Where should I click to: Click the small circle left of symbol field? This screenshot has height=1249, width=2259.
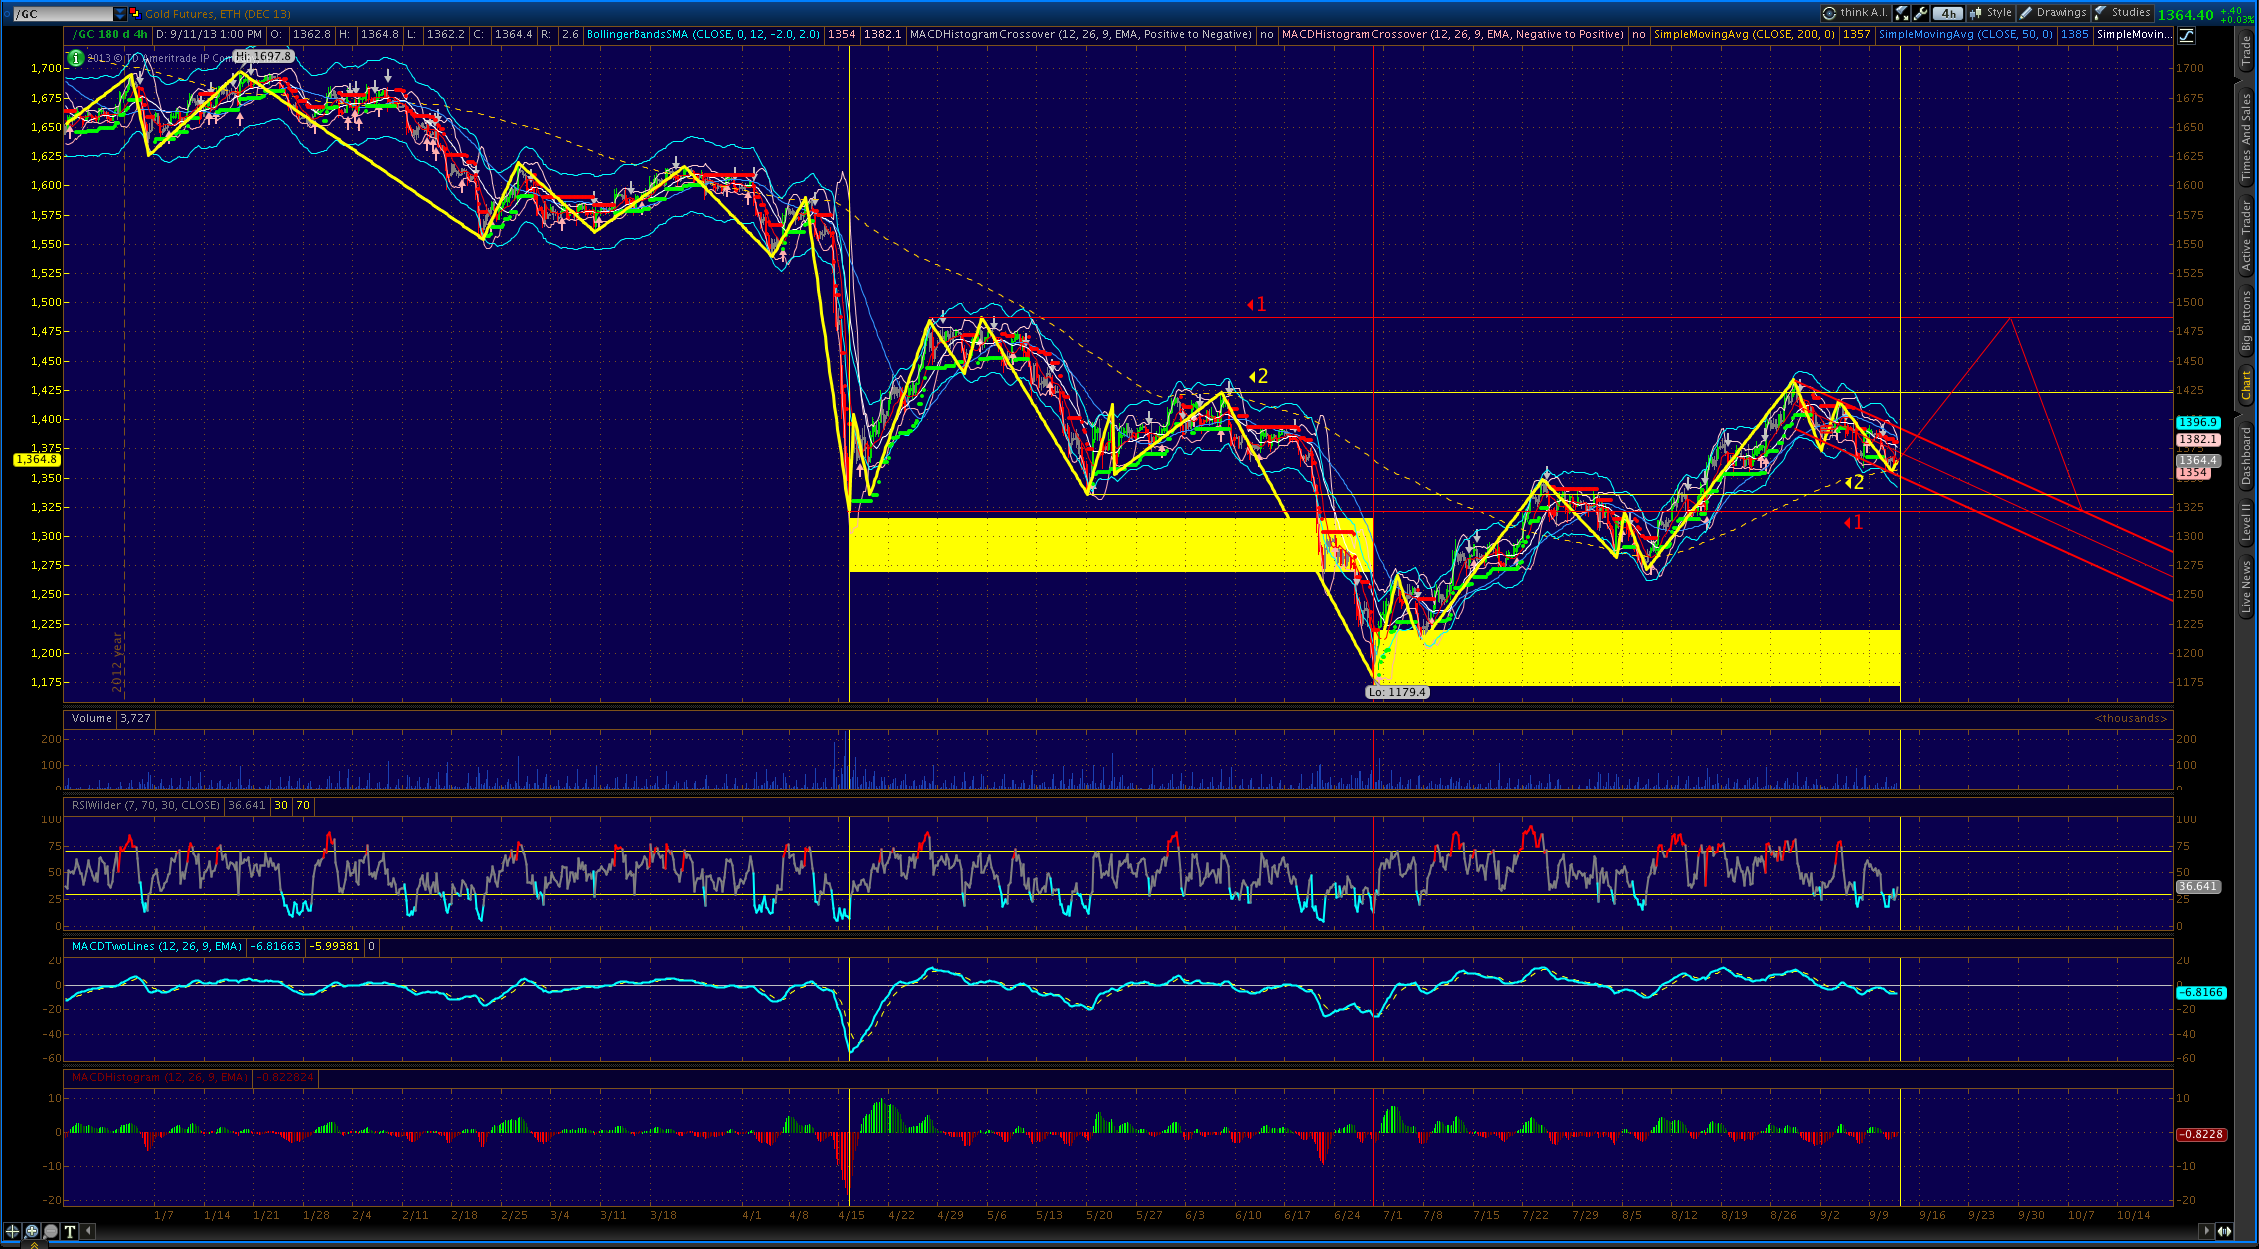coord(8,14)
